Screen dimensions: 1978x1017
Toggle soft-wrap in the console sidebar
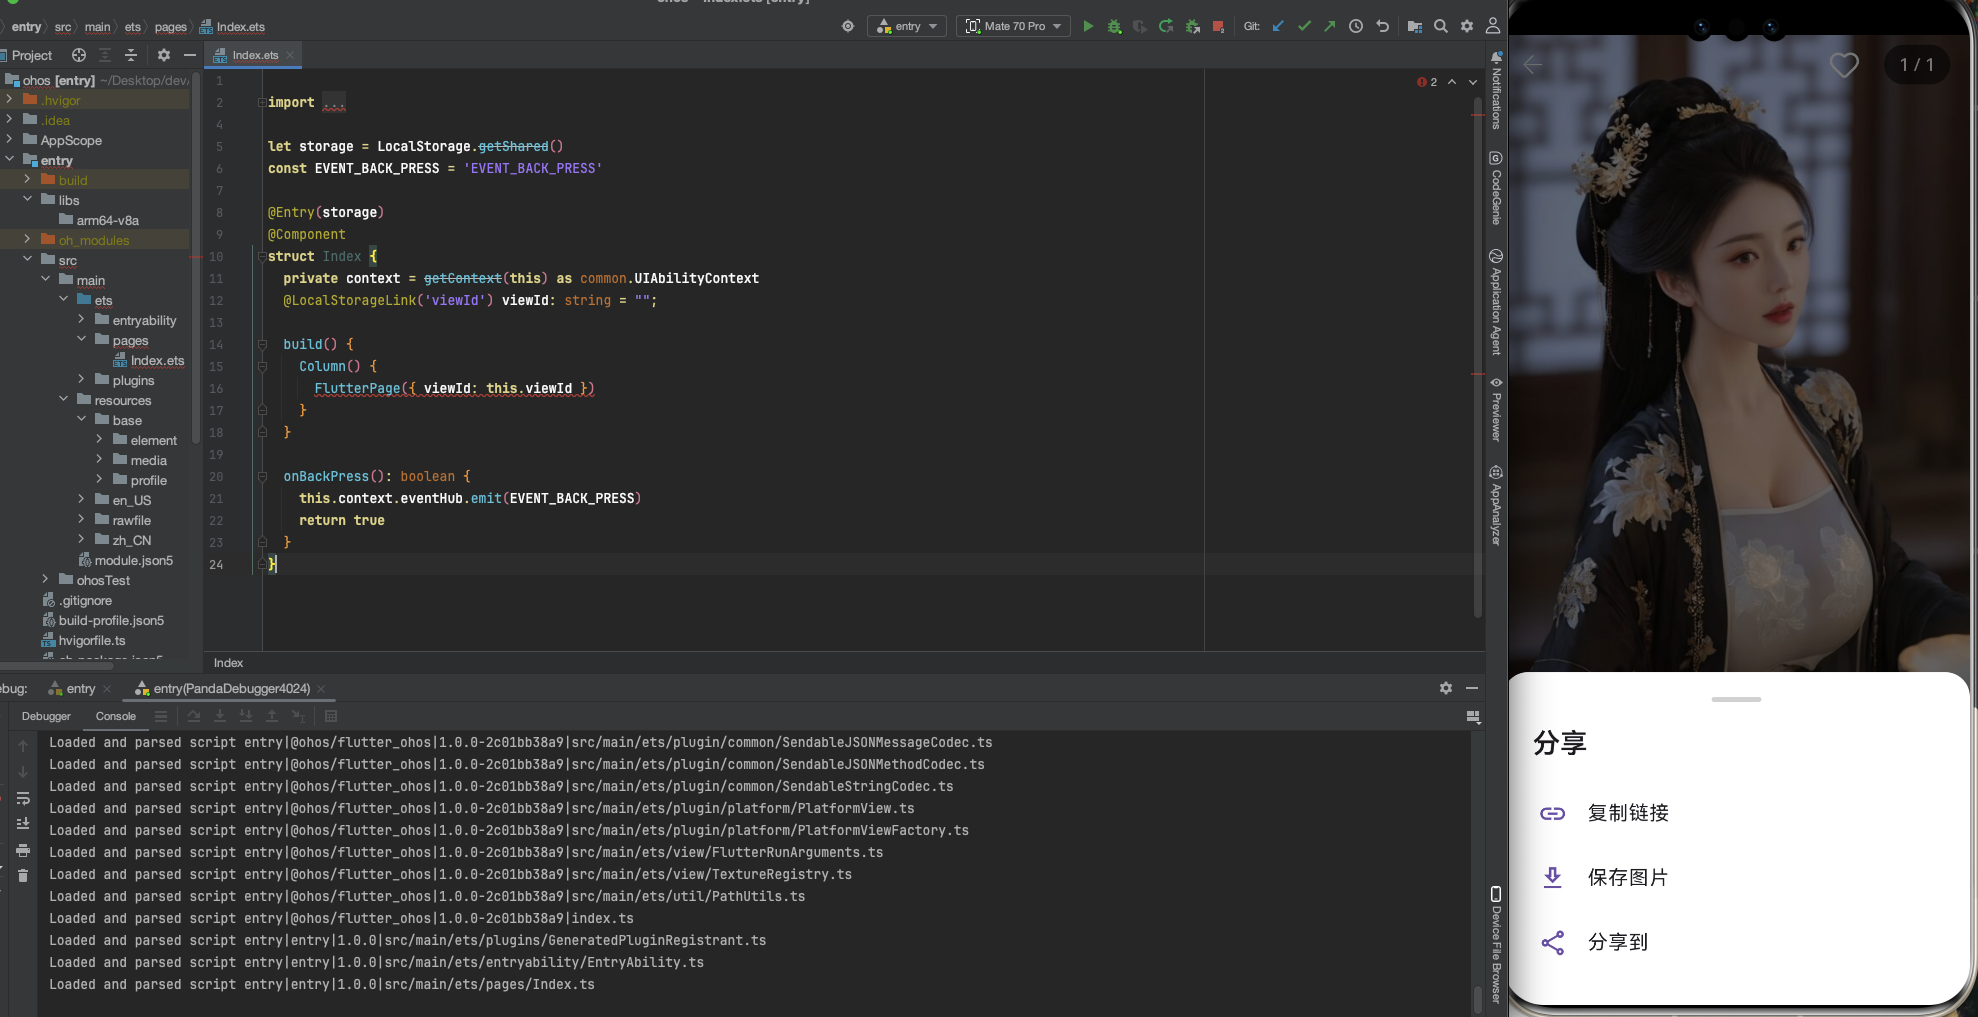click(x=23, y=798)
